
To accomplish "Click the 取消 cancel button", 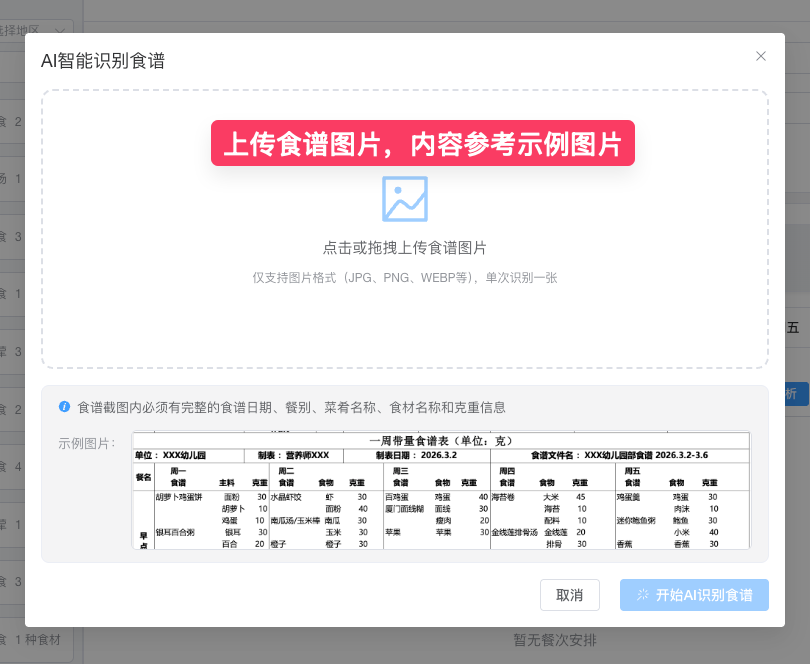I will (x=569, y=594).
